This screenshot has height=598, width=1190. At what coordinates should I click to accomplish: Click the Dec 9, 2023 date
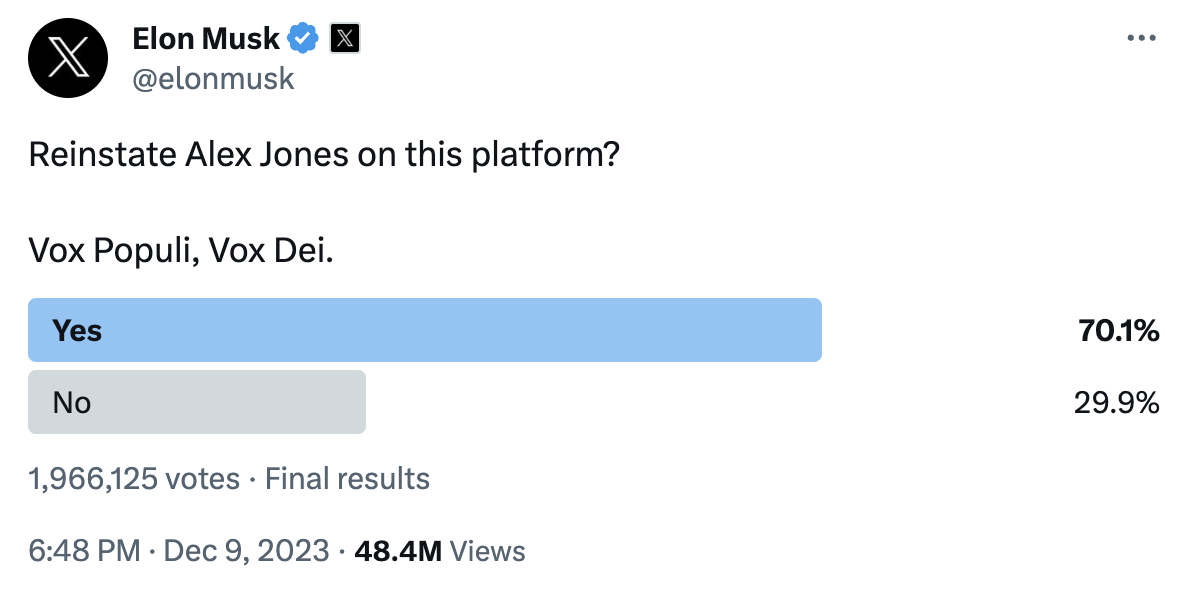pos(247,551)
